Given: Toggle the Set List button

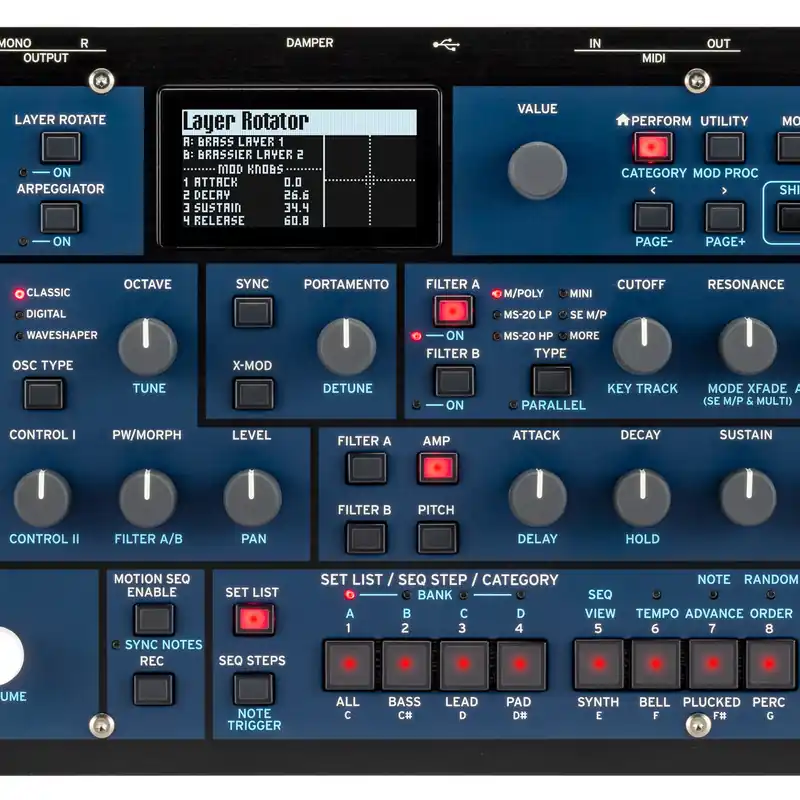Looking at the screenshot, I should click(x=254, y=619).
